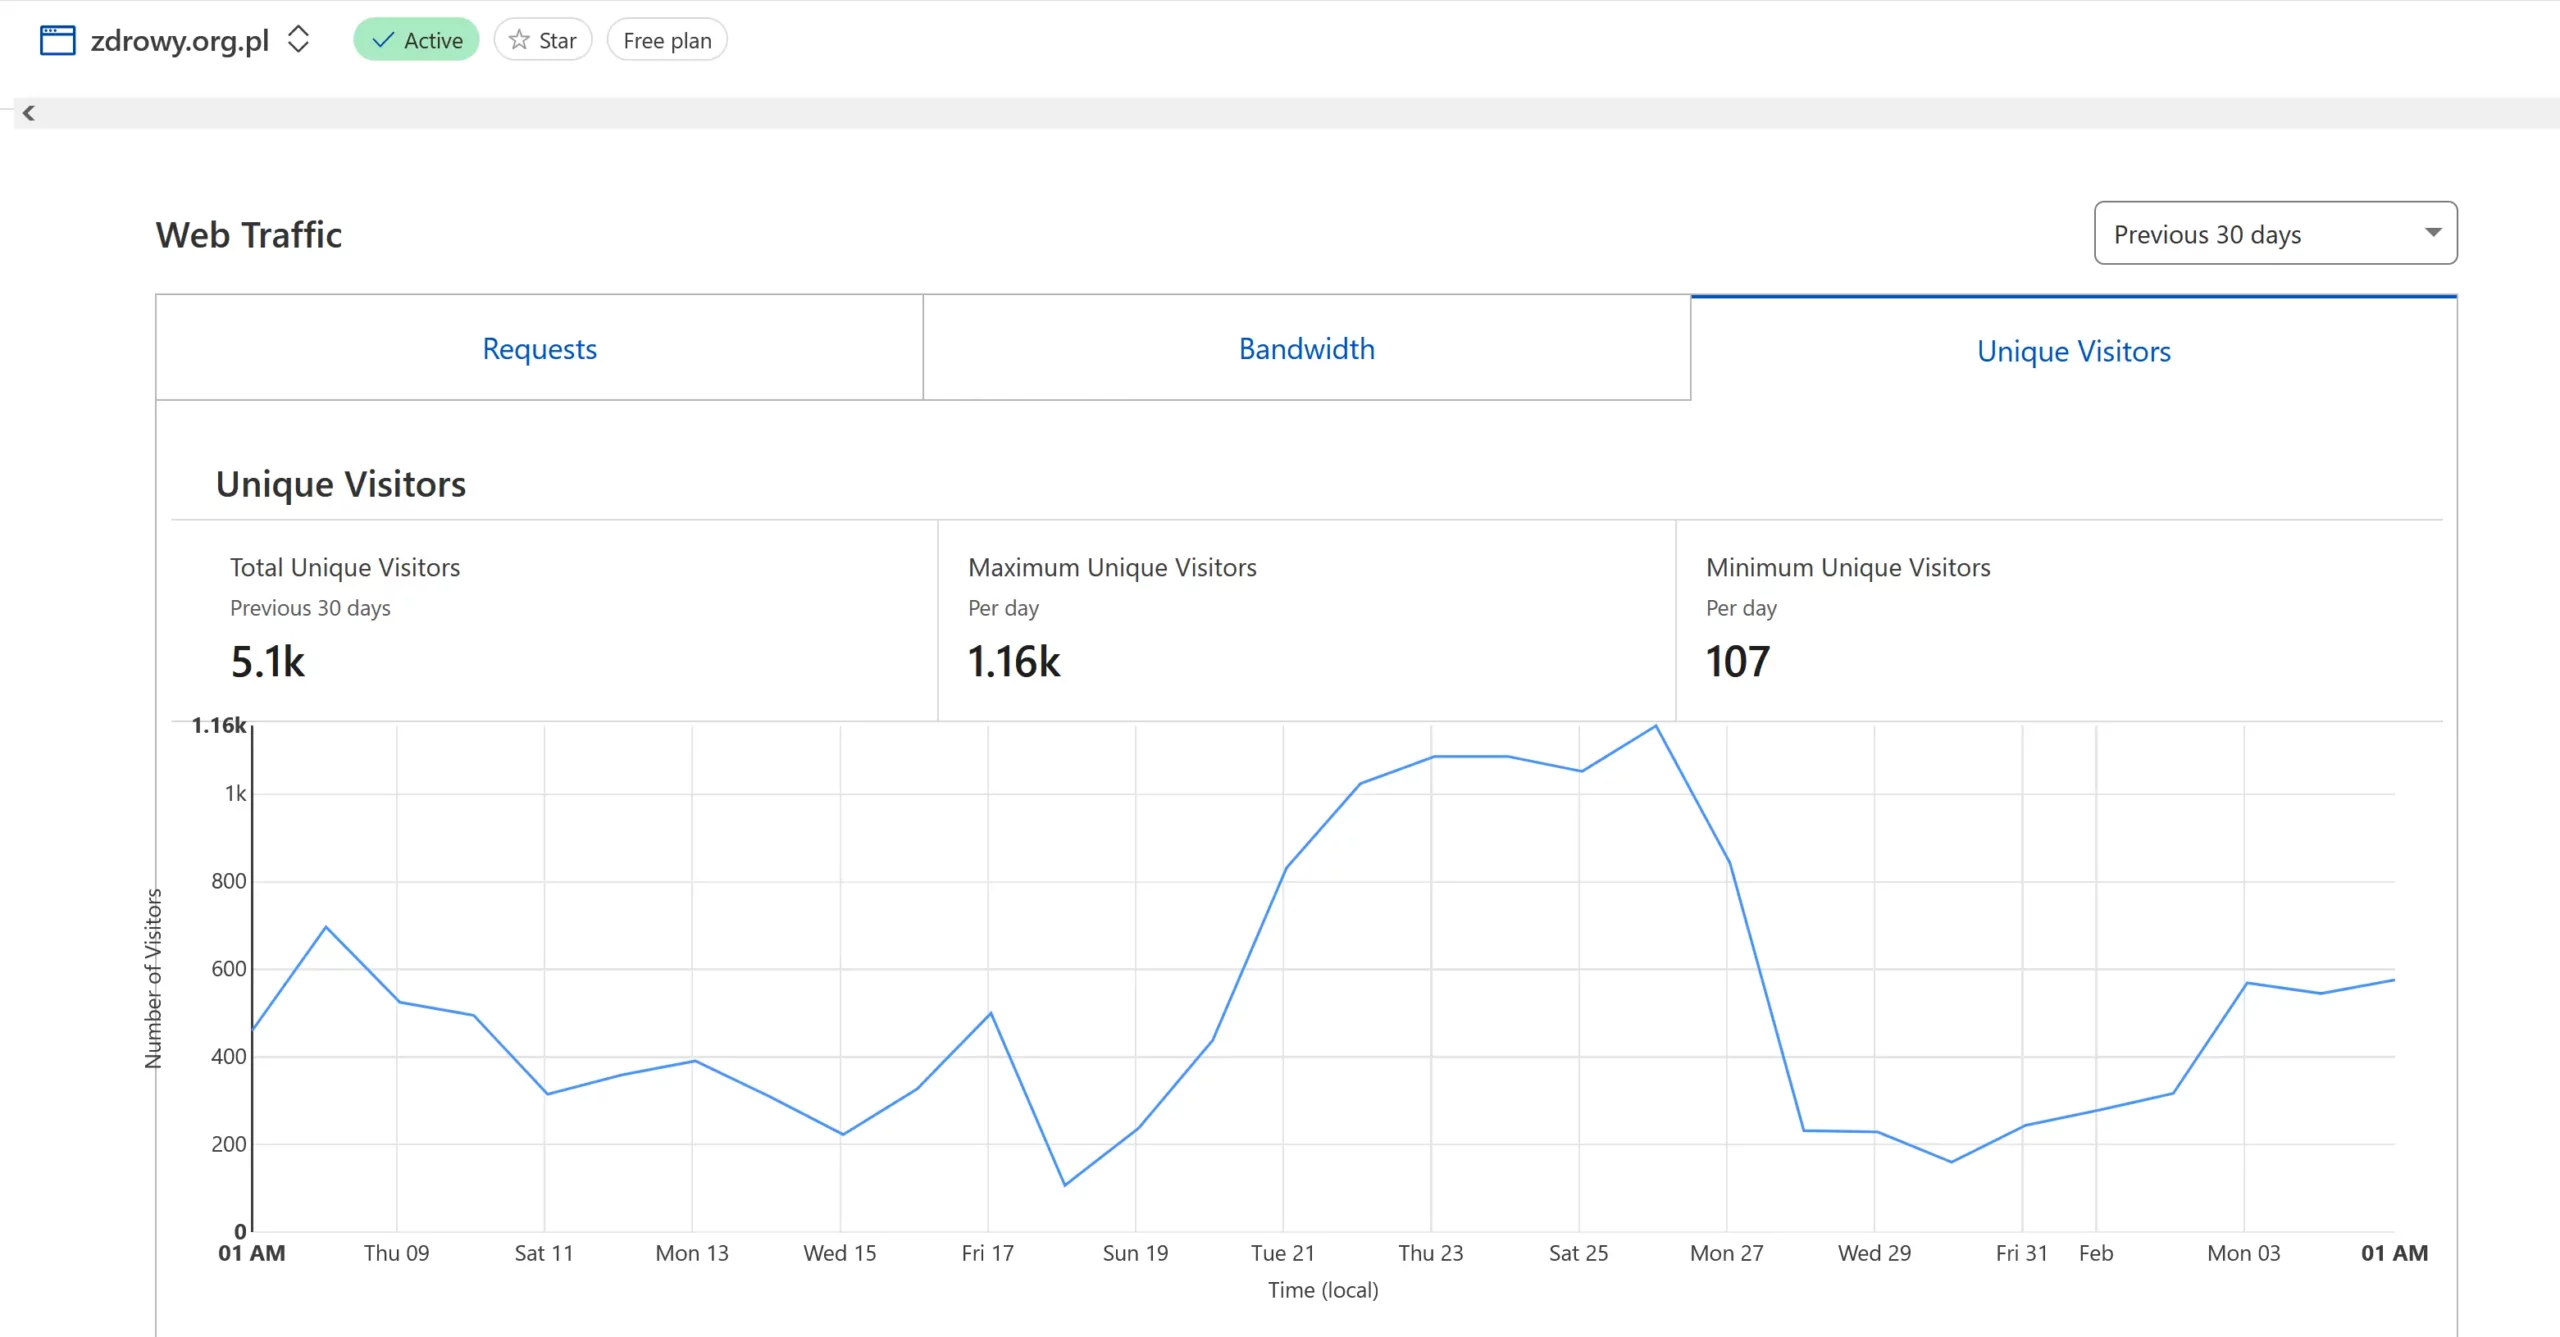The width and height of the screenshot is (2560, 1337).
Task: Switch to the Requests tab
Action: [539, 348]
